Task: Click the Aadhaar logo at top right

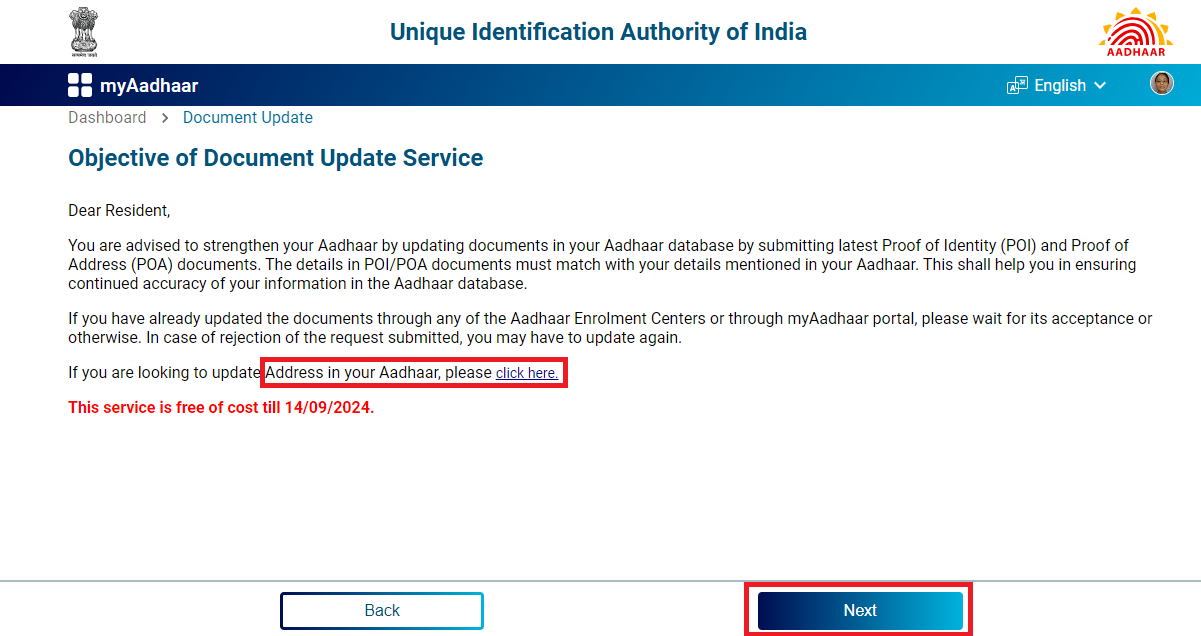Action: 1135,31
